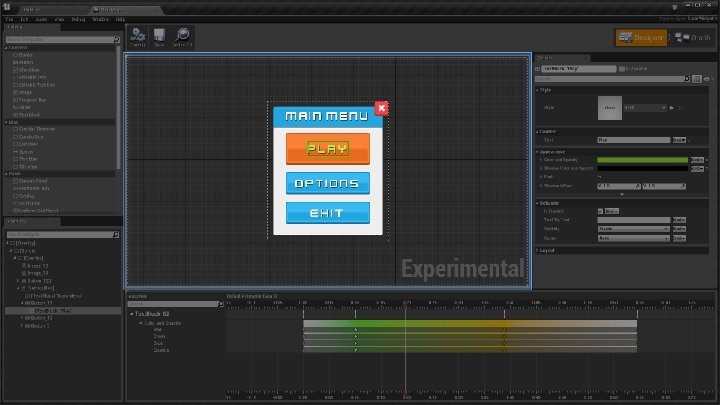Toggle the Is Enabled checkbox
The height and width of the screenshot is (405, 720).
click(x=600, y=211)
